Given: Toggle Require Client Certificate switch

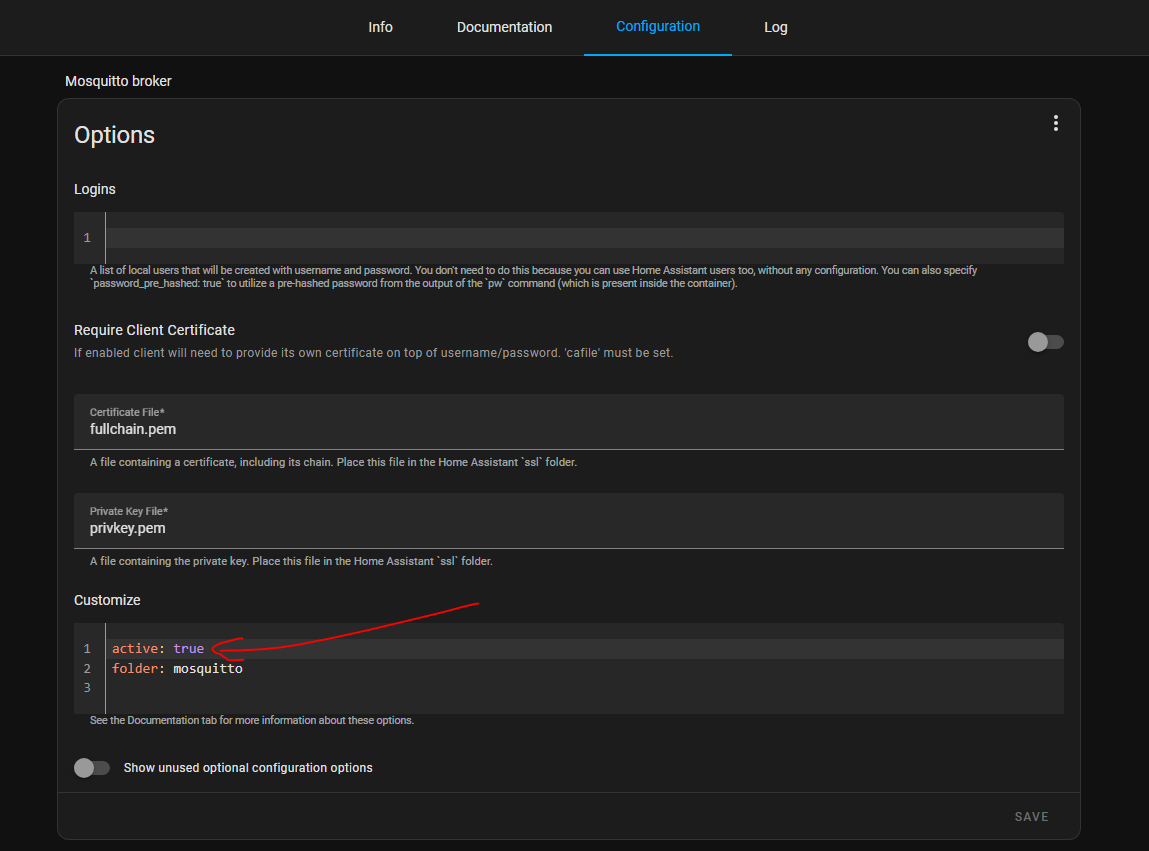Looking at the screenshot, I should point(1045,342).
